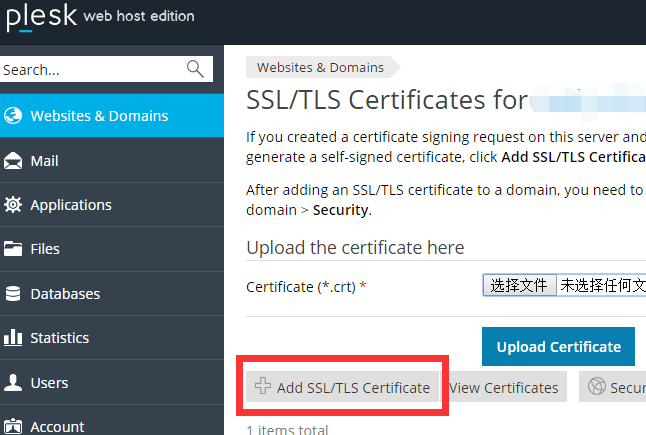
Task: Click the plus icon on Add SSL/TLS Certificate
Action: click(x=263, y=387)
